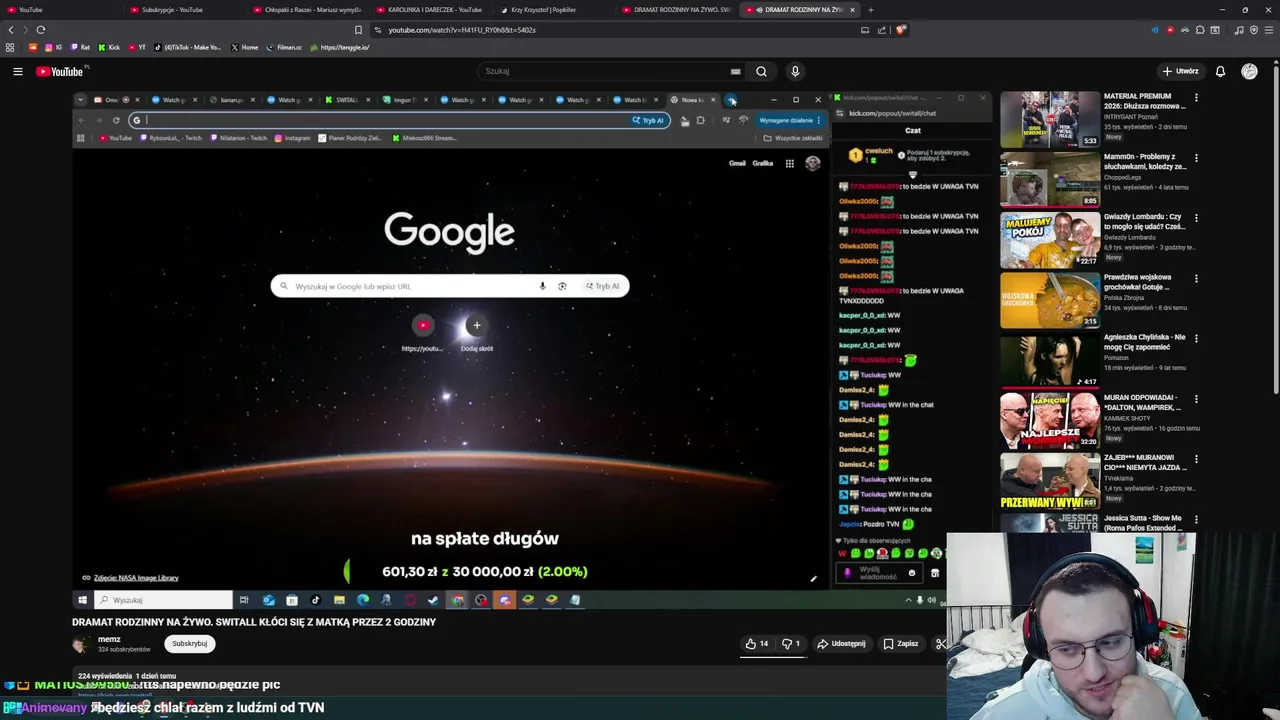Reload the page in the outer browser
Viewport: 1280px width, 720px height.
(40, 30)
